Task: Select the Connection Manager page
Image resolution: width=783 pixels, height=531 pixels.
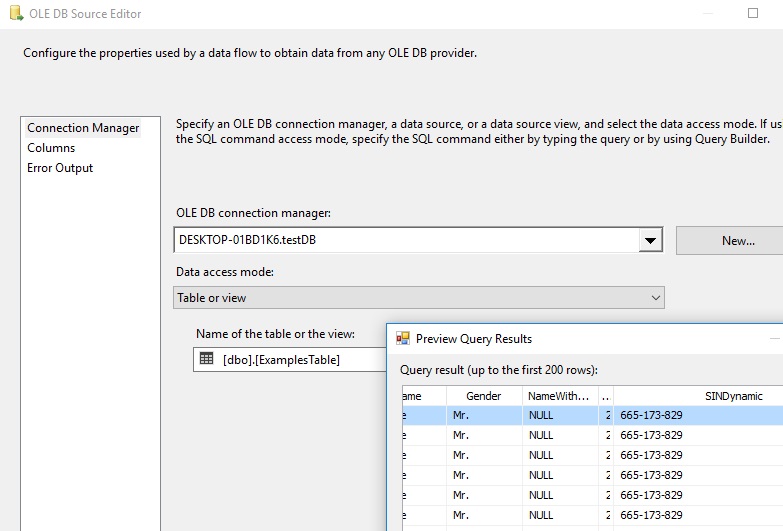Action: pos(83,128)
